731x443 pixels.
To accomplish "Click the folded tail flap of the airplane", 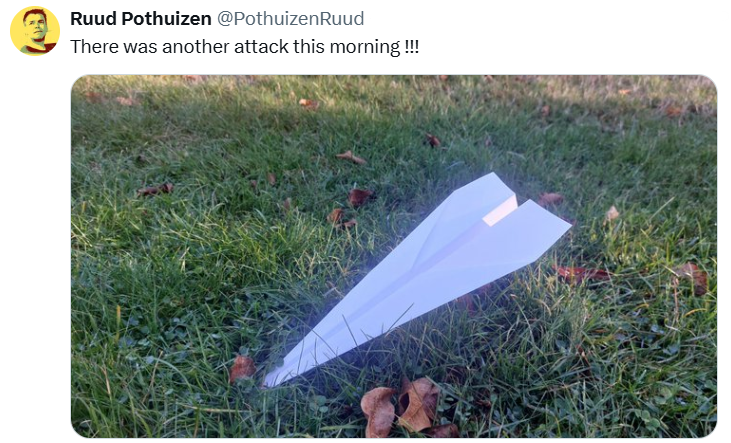I will point(500,211).
